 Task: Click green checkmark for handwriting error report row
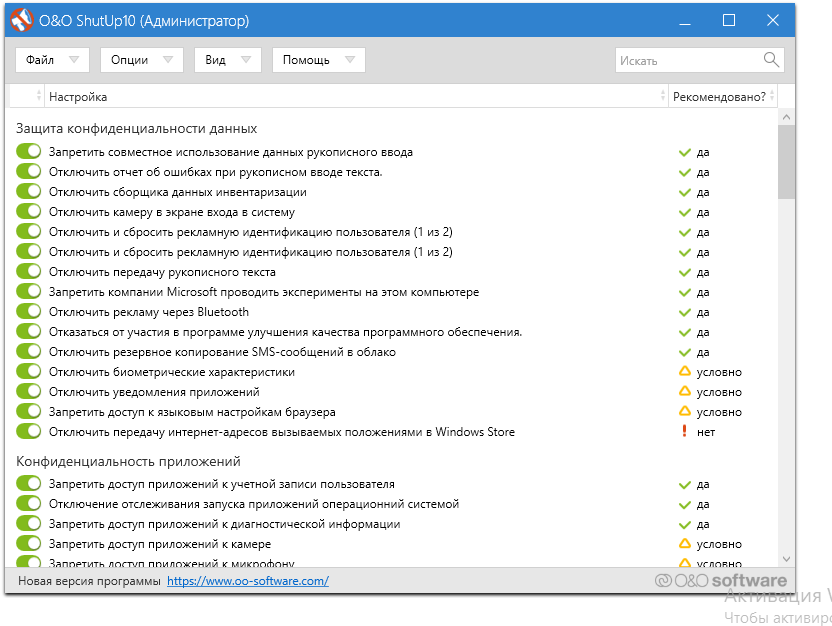point(684,173)
